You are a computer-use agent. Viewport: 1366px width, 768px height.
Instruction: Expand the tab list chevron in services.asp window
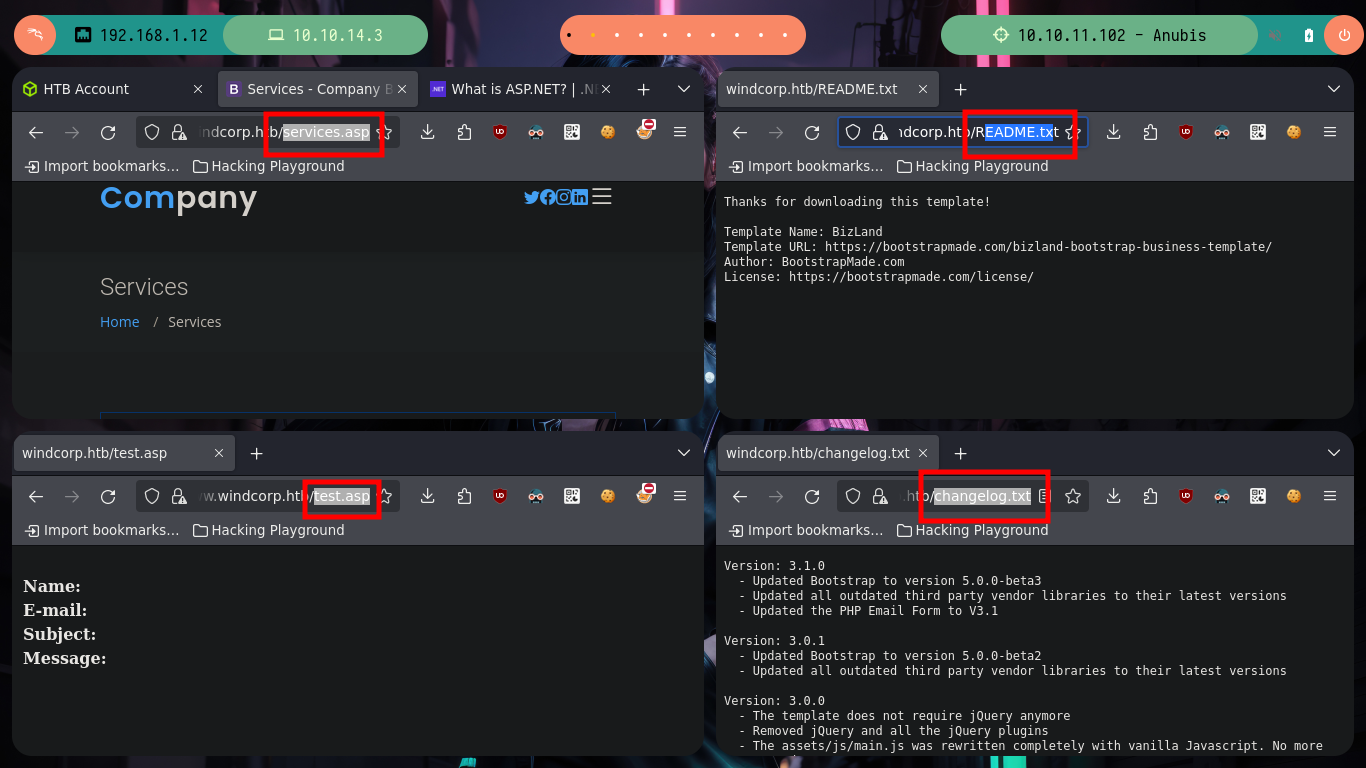coord(684,89)
